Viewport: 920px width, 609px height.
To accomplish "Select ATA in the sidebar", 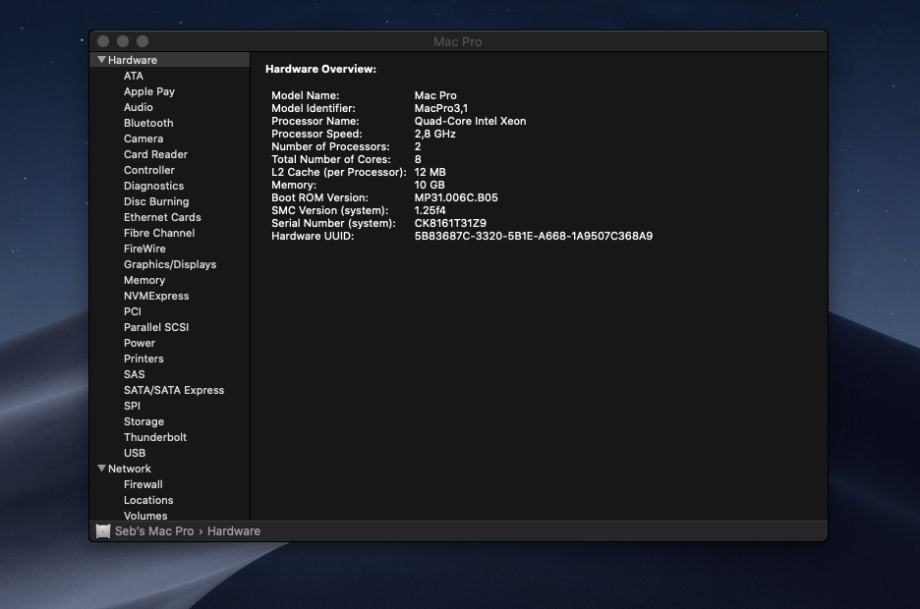I will 133,76.
